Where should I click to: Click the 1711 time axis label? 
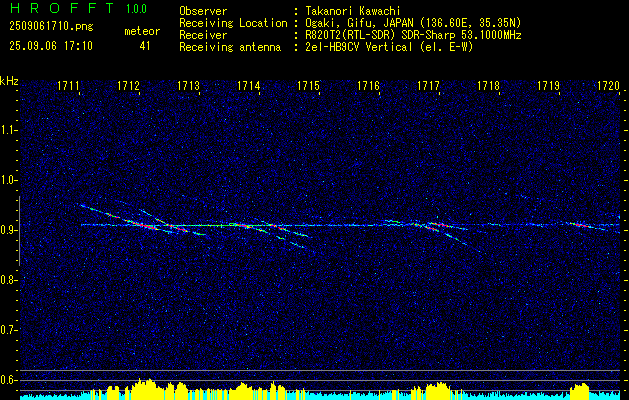click(68, 86)
